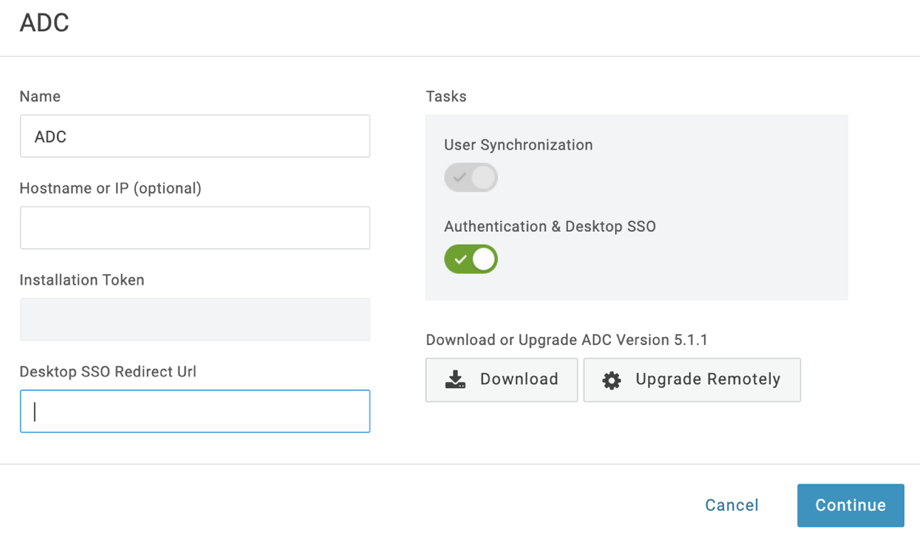Select the Installation Token field
Viewport: 920px width, 539px height.
coord(195,320)
